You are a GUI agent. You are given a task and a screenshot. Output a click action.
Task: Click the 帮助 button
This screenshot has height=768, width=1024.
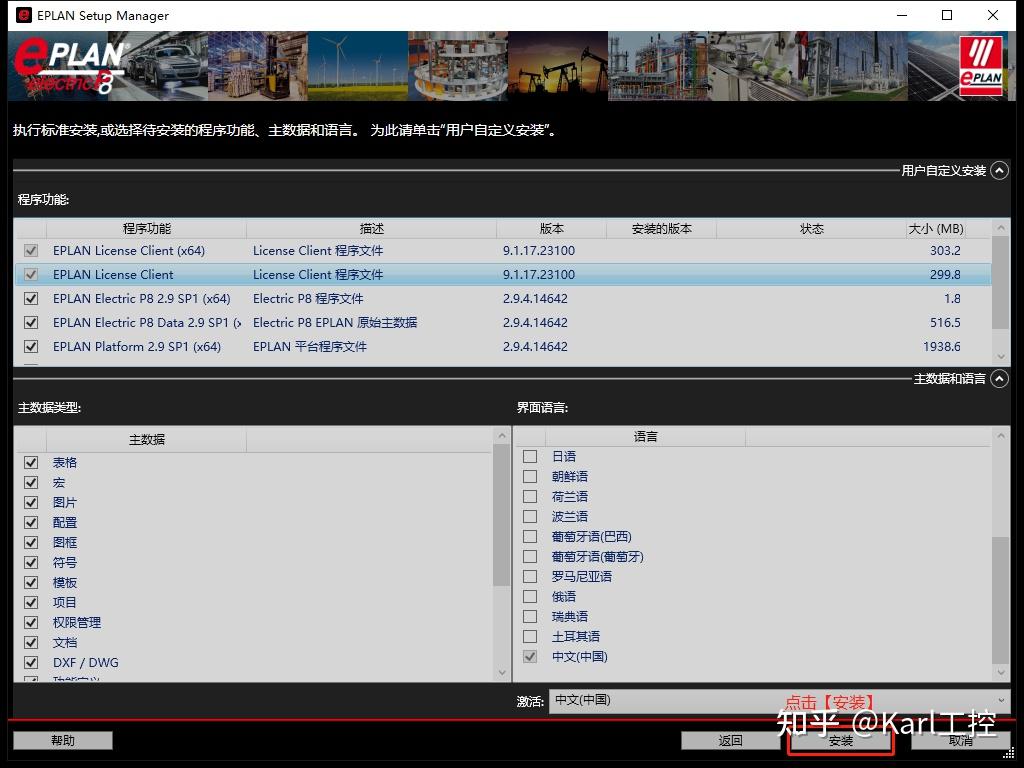click(63, 741)
